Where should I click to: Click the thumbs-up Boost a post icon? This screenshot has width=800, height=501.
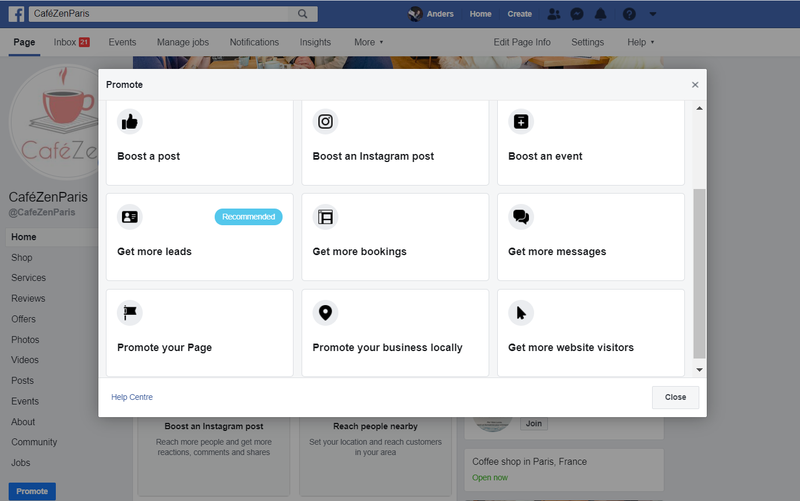click(x=130, y=121)
